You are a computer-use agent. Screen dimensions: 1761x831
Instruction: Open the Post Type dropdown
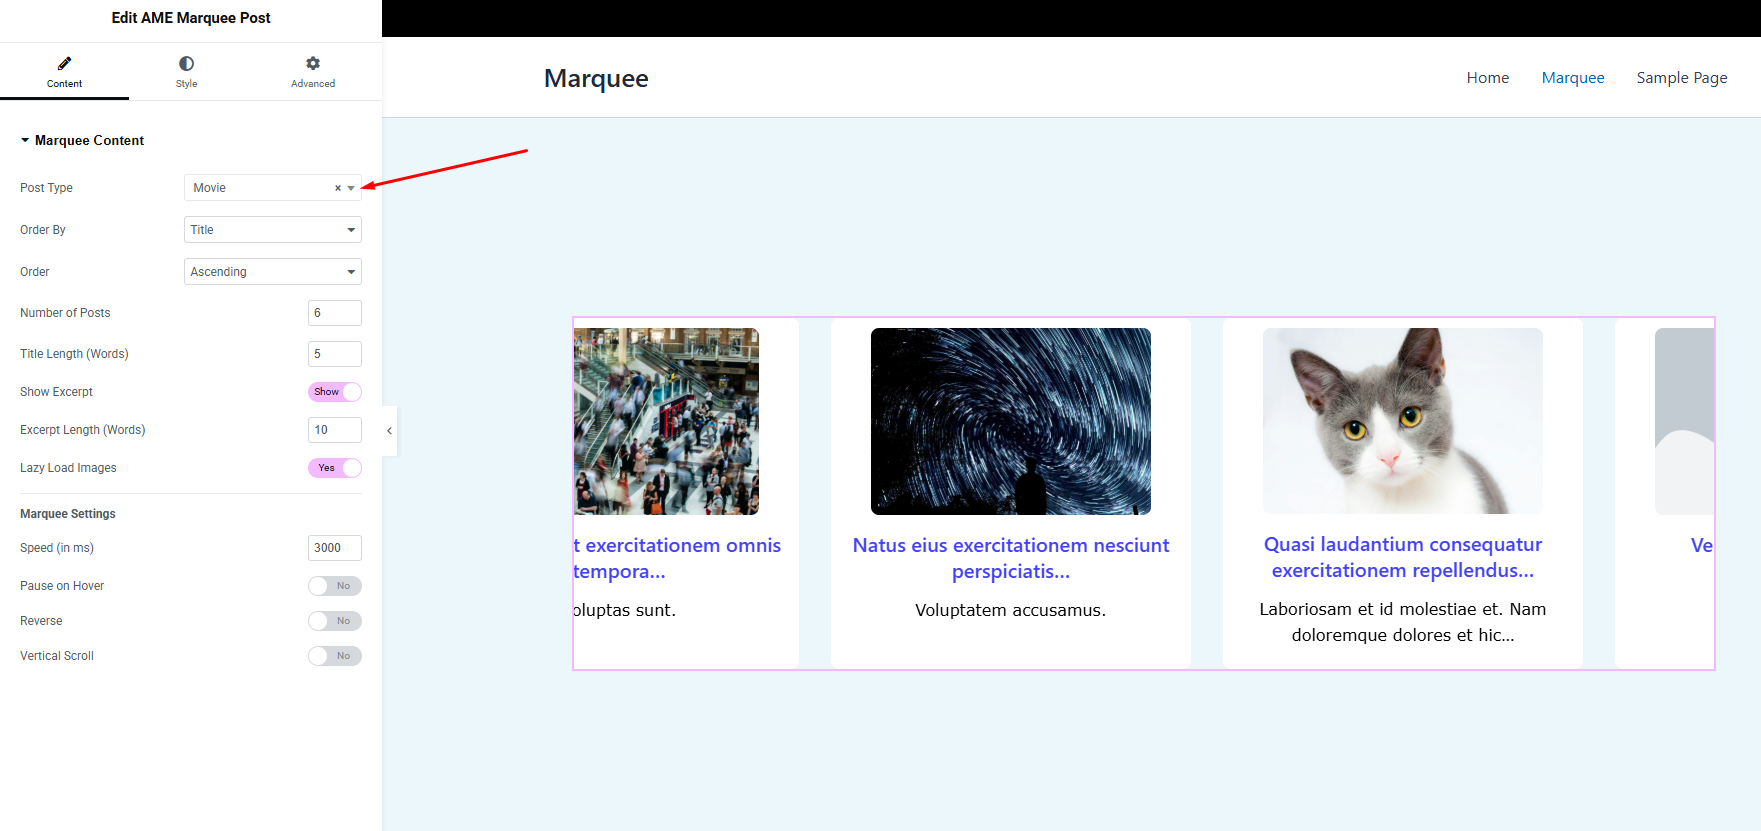point(273,188)
